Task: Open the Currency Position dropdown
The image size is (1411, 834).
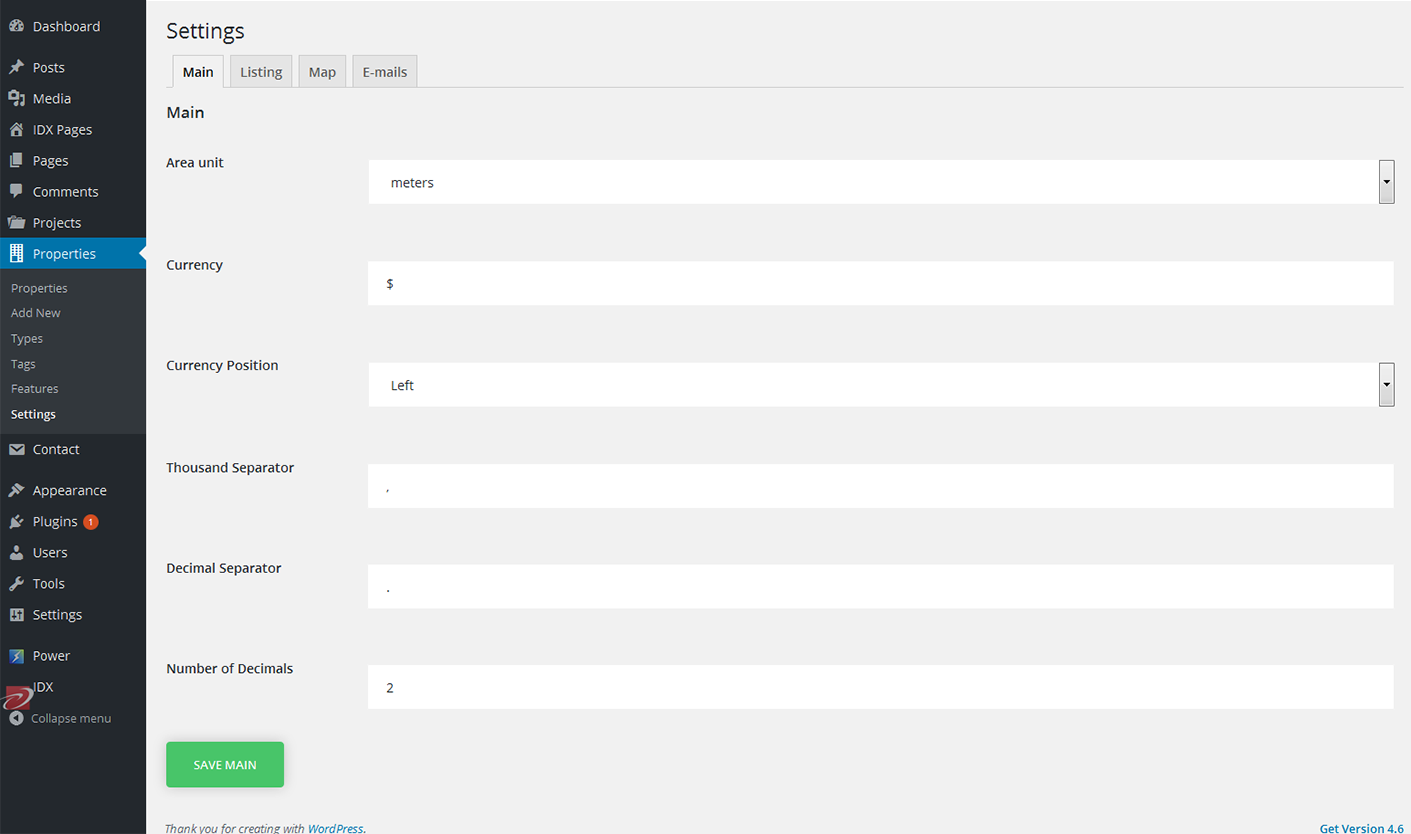Action: (1386, 384)
